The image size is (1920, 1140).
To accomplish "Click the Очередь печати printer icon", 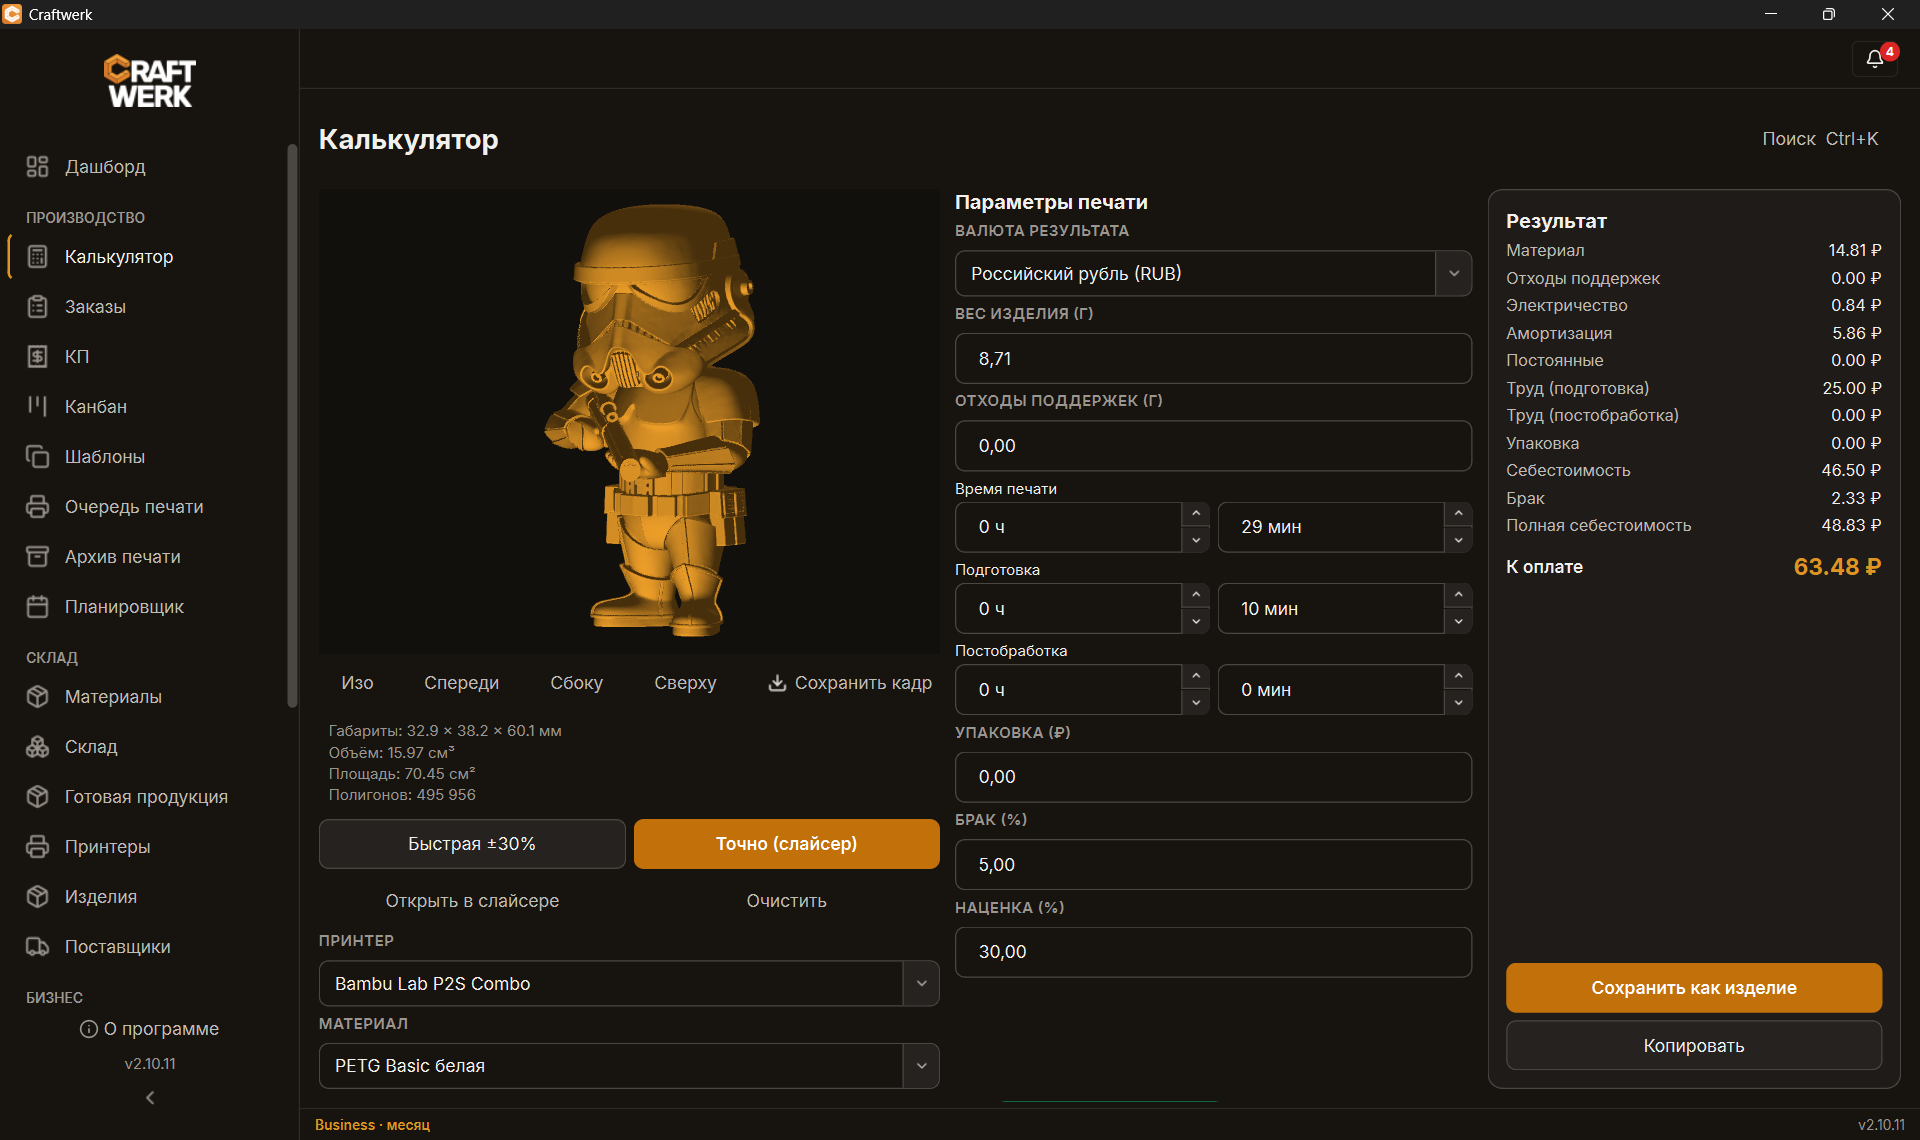I will [37, 507].
